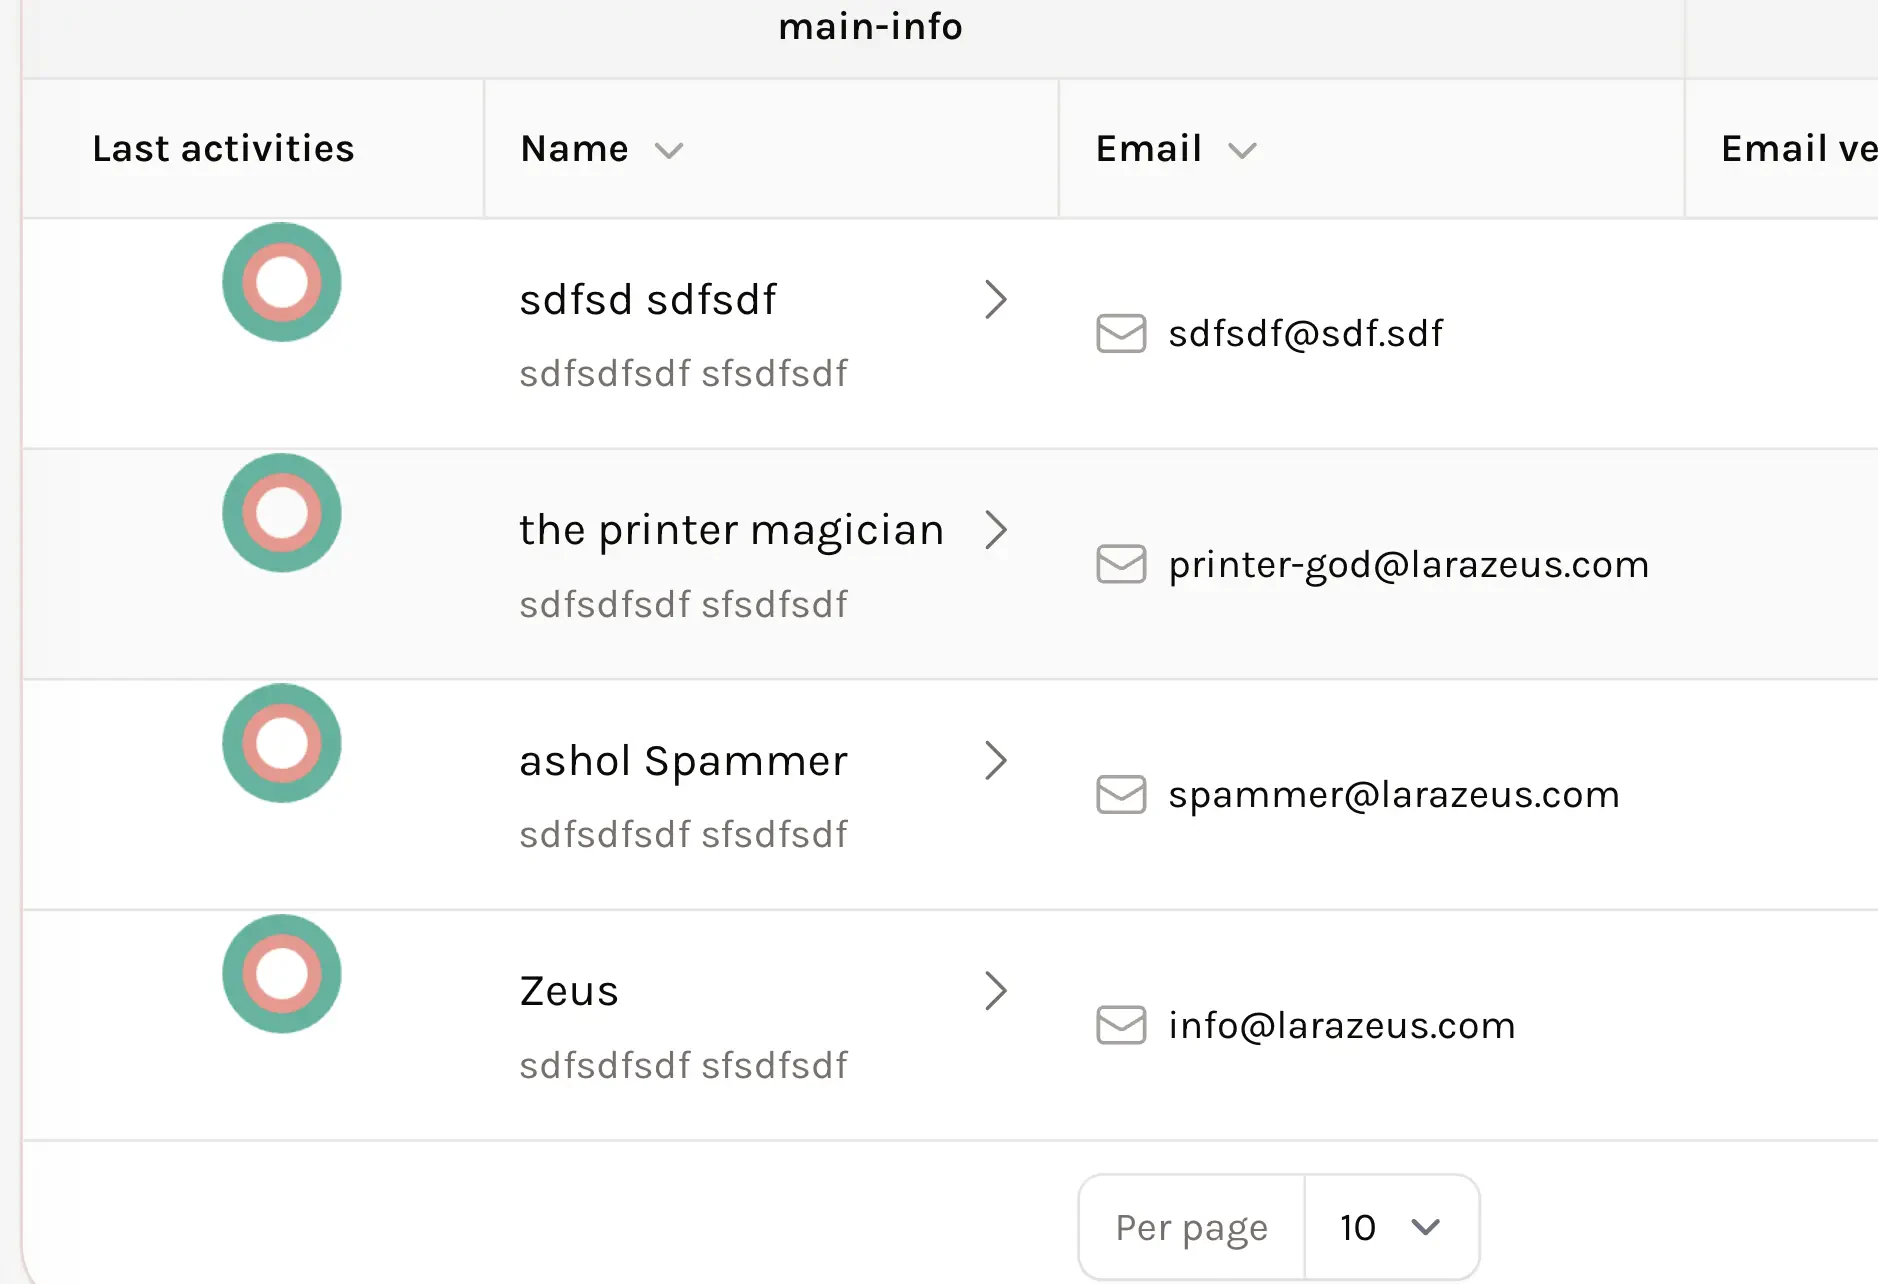Click the Zeus user name
This screenshot has width=1878, height=1284.
click(569, 991)
